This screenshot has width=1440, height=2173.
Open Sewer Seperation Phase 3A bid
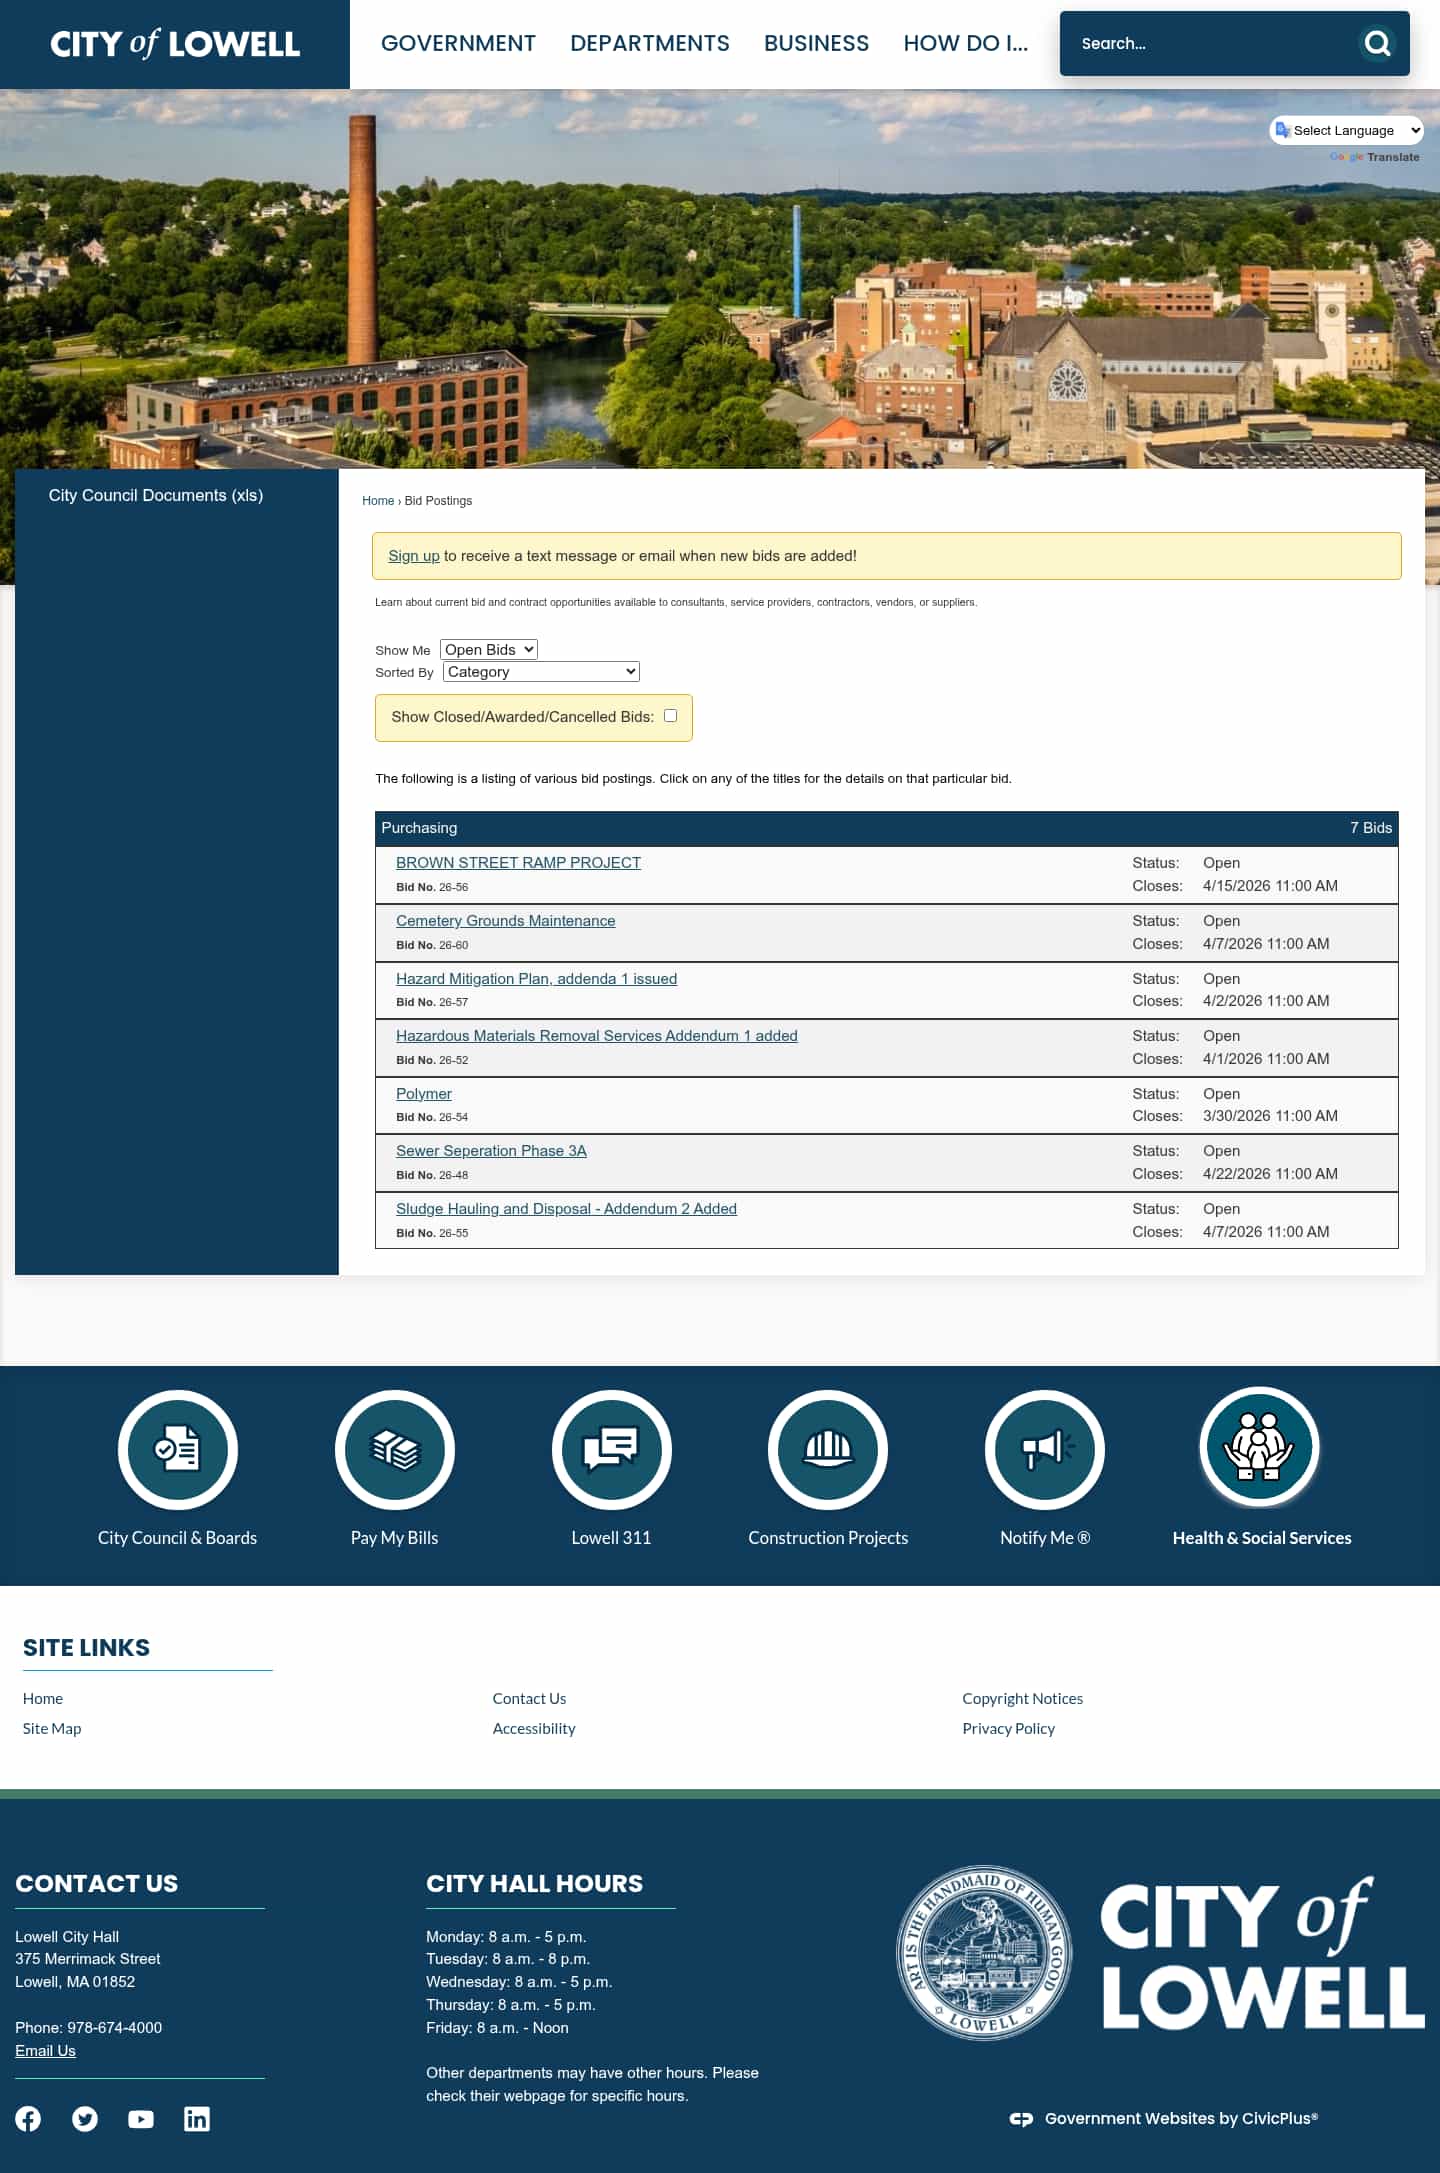pyautogui.click(x=491, y=1151)
